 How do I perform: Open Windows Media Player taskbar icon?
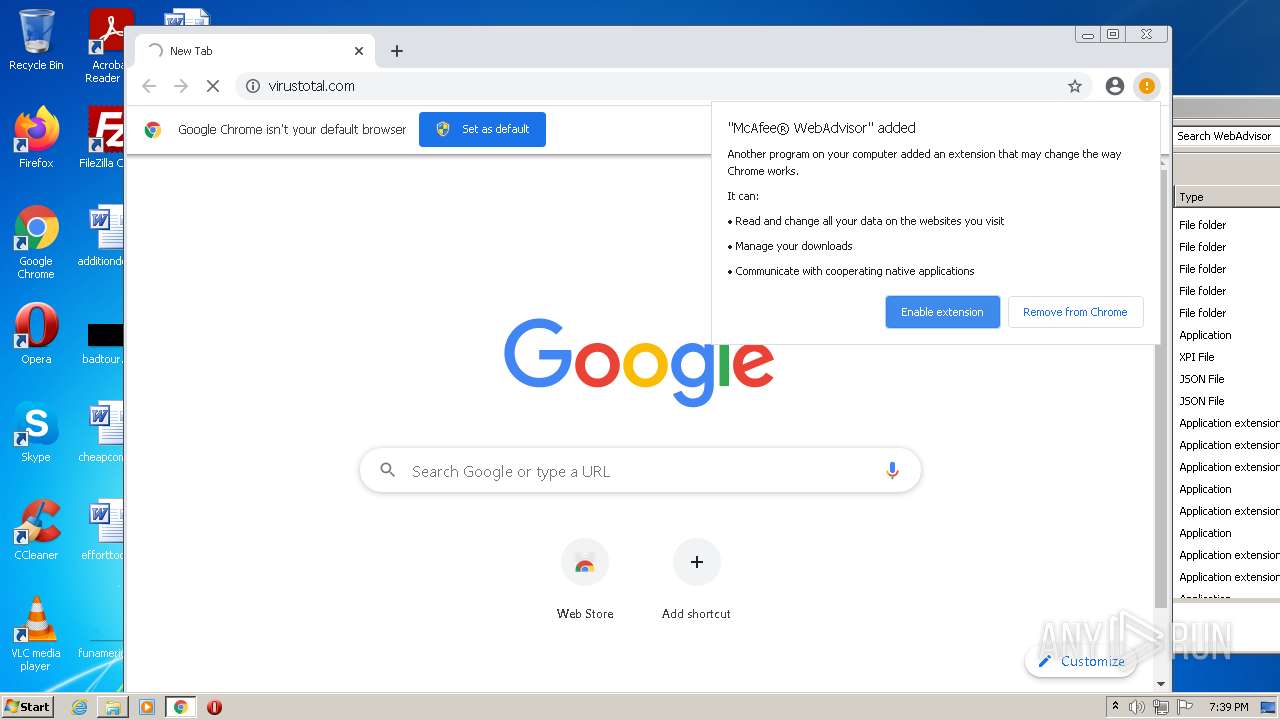pos(147,707)
